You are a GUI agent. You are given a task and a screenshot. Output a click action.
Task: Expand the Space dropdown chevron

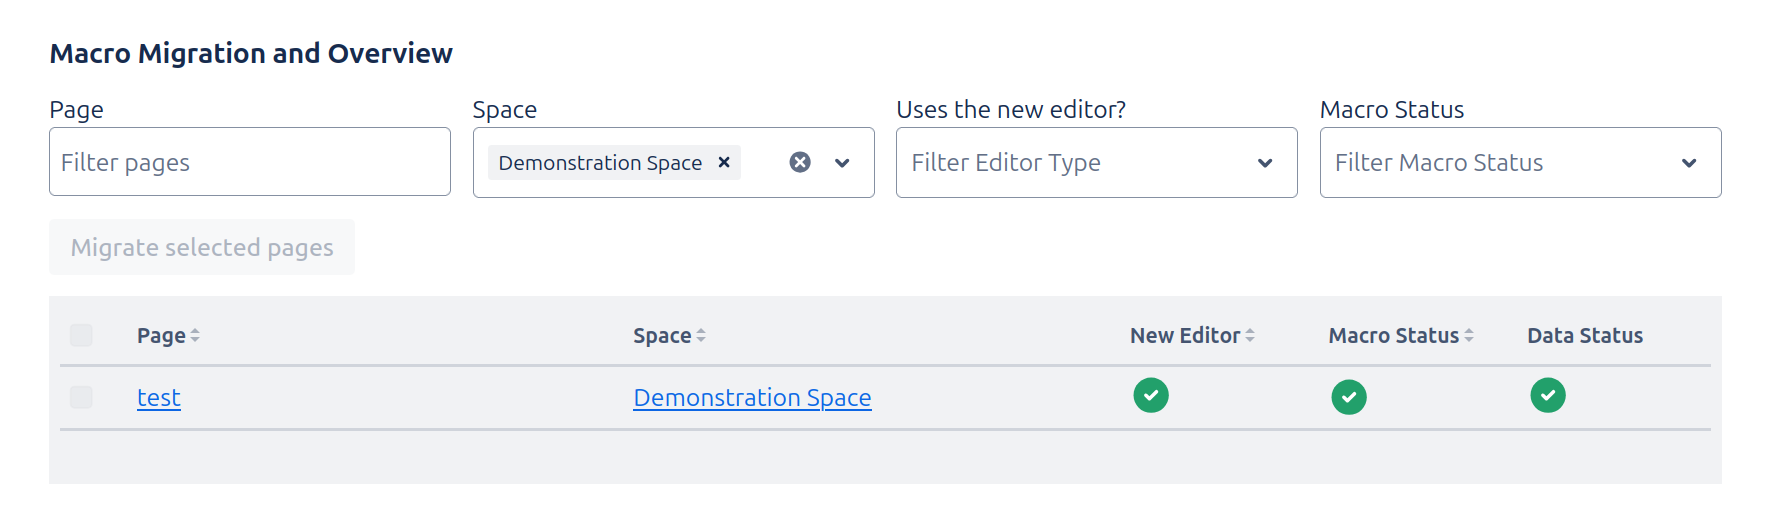click(x=842, y=163)
